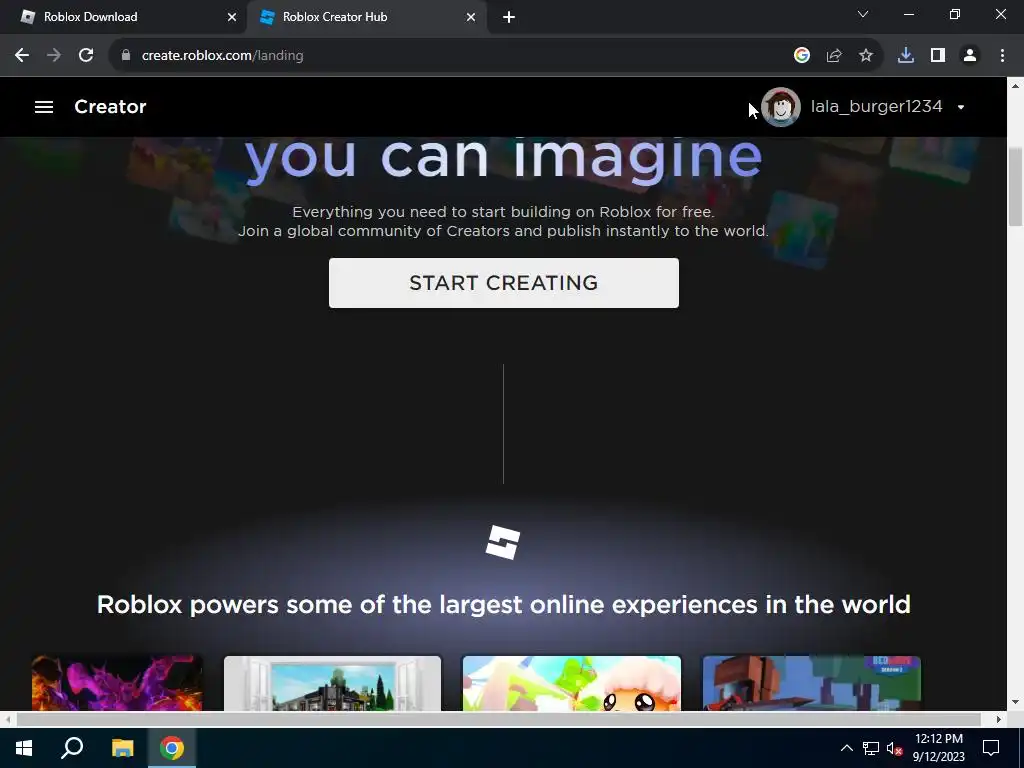This screenshot has width=1024, height=768.
Task: Open Chrome three-dot menu
Action: (1002, 56)
